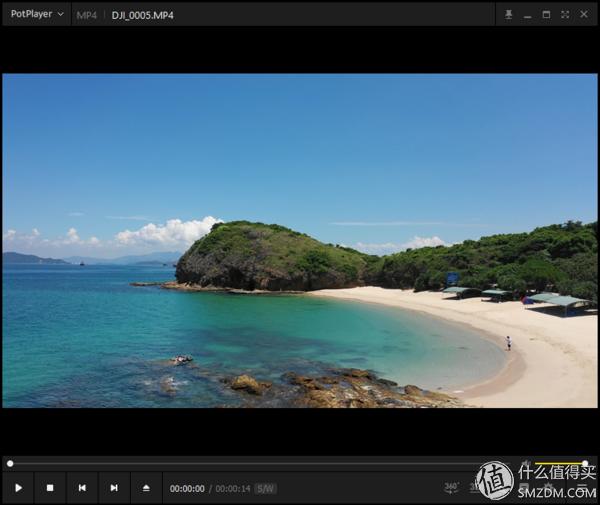Open the PotPlayer main menu dropdown
Screen dimensions: 600x505
click(37, 14)
